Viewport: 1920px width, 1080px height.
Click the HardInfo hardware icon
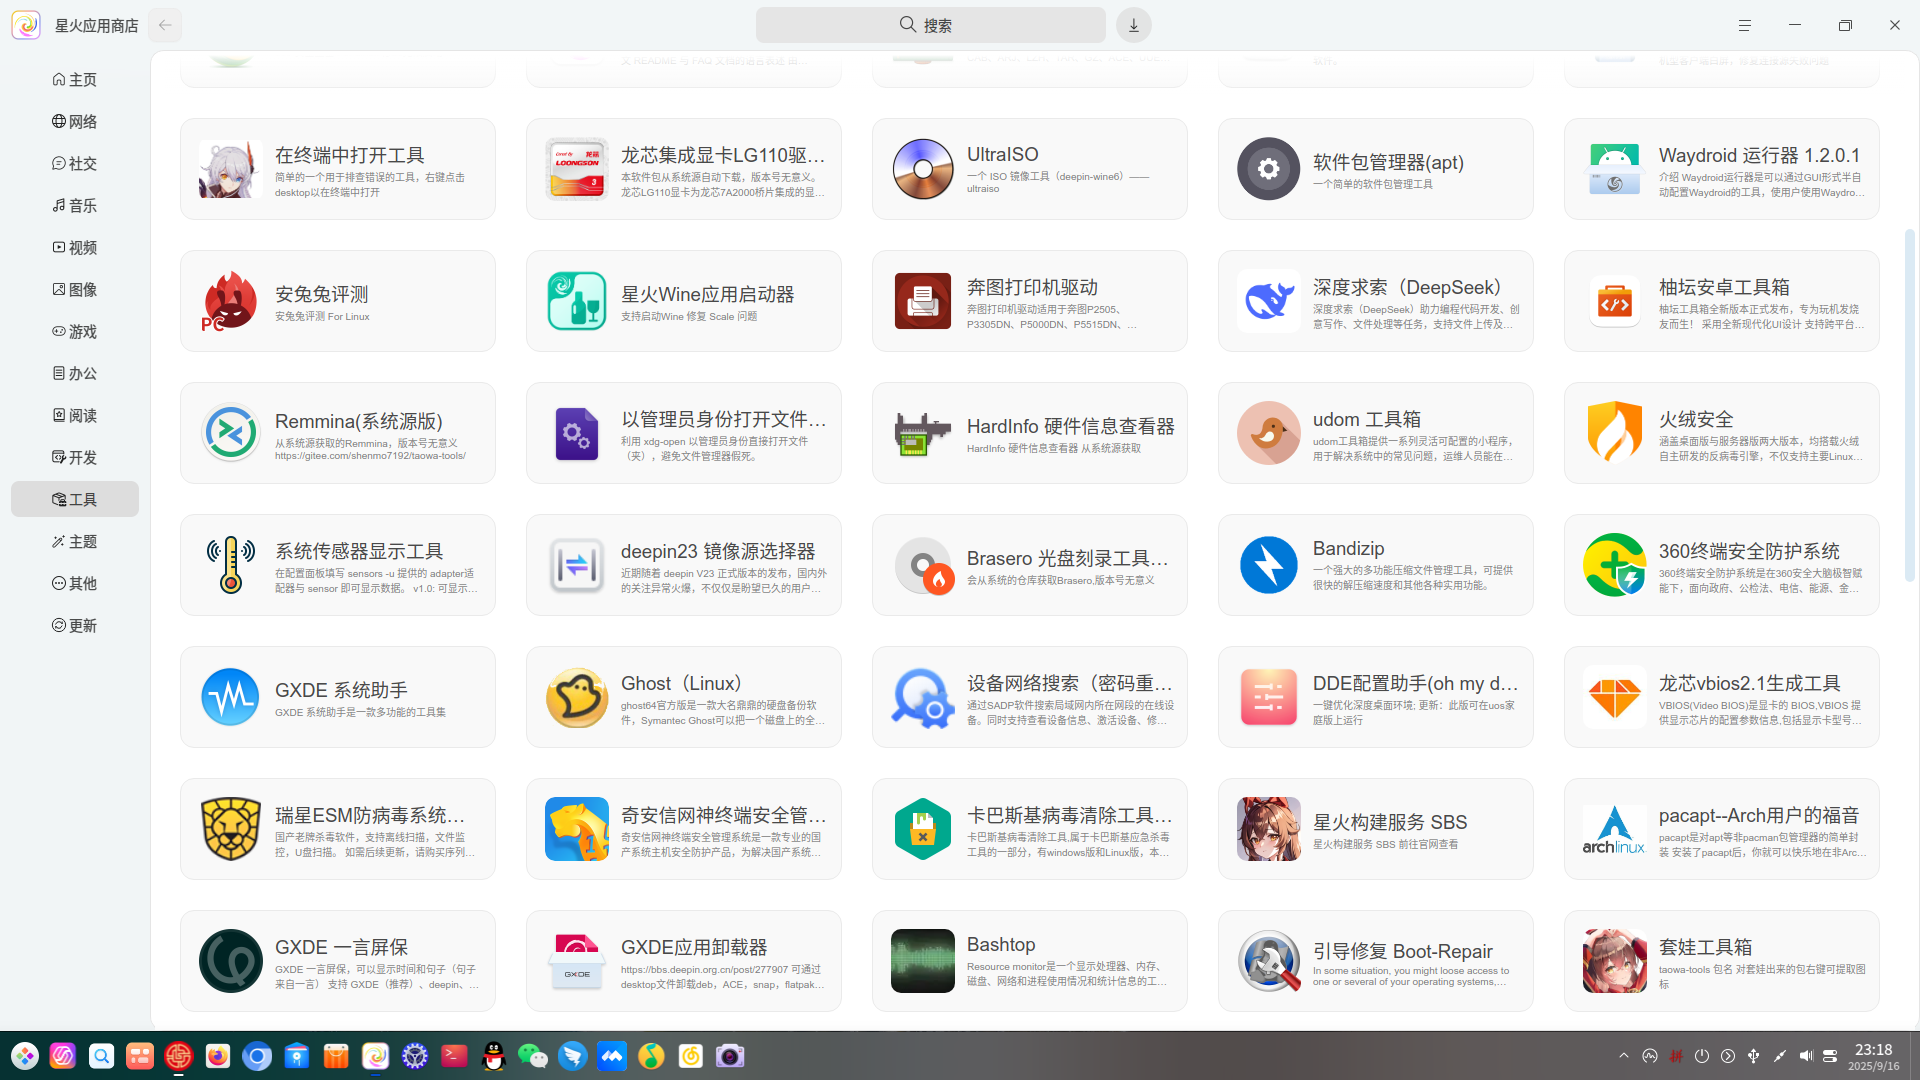[x=922, y=433]
